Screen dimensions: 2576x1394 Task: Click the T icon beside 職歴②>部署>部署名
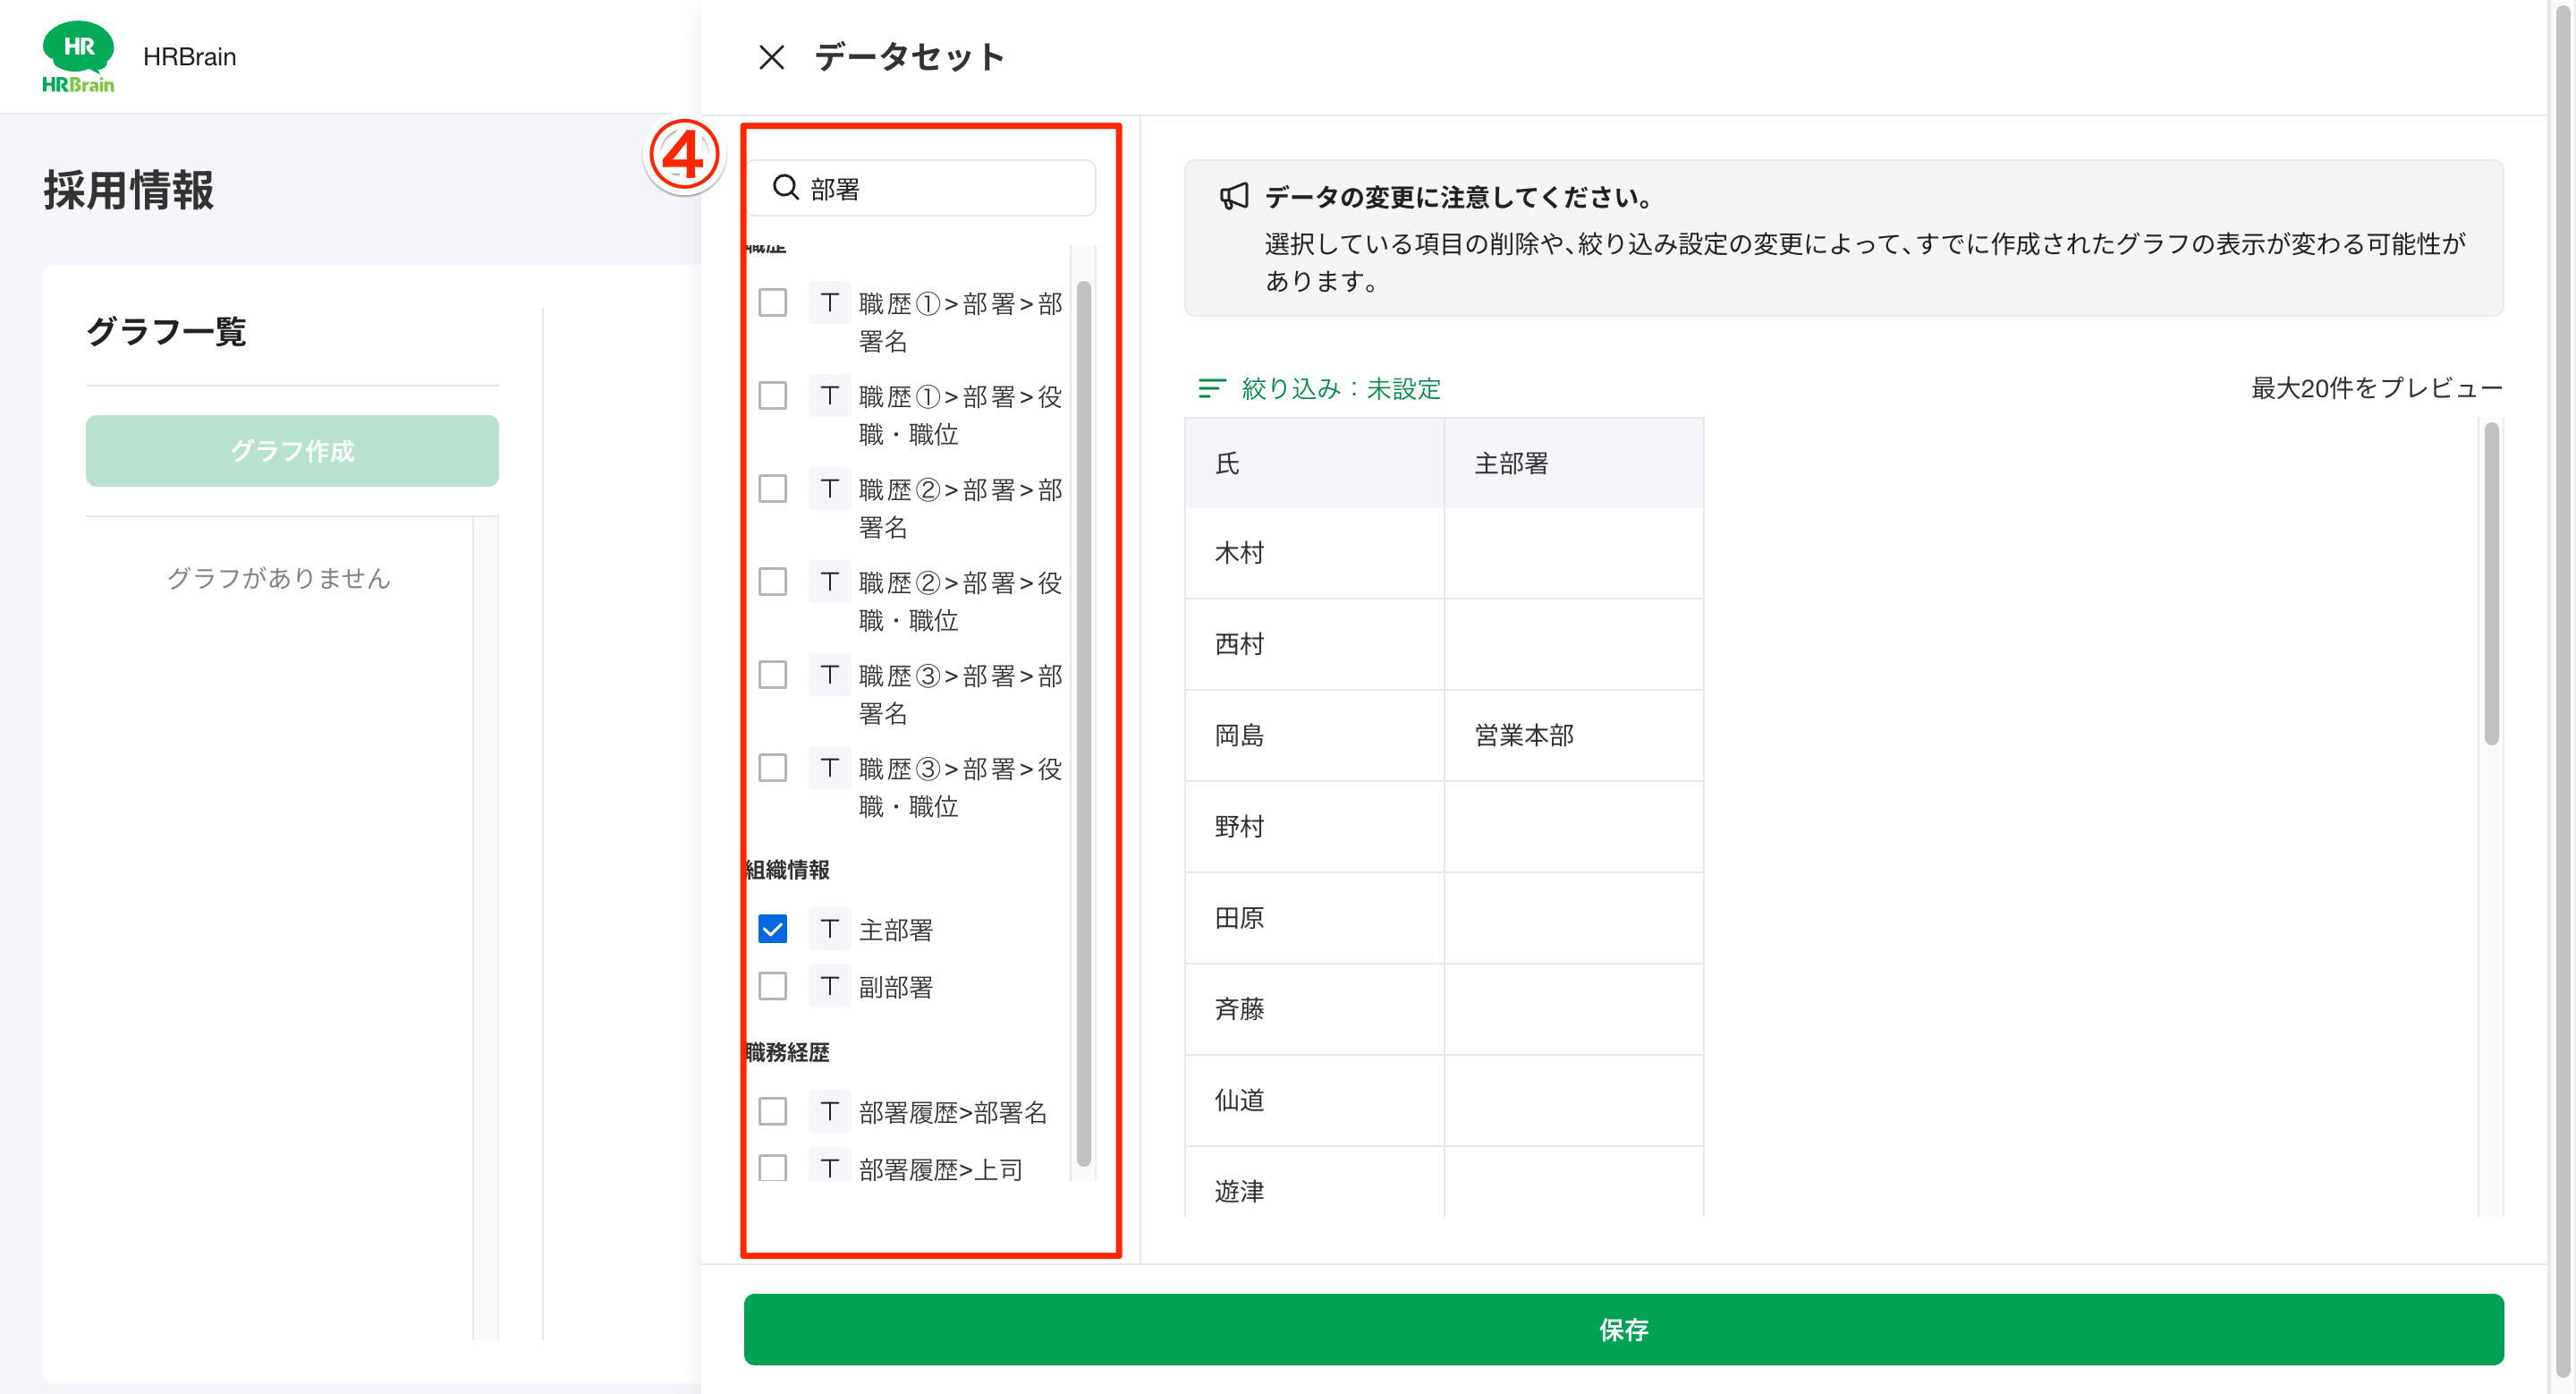tap(829, 489)
